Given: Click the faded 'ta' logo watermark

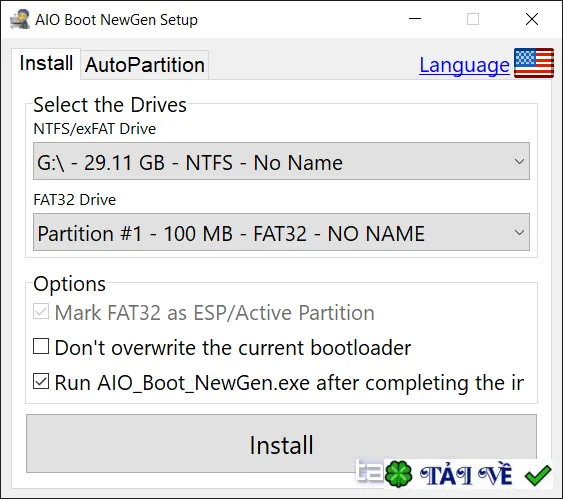Looking at the screenshot, I should click(369, 471).
